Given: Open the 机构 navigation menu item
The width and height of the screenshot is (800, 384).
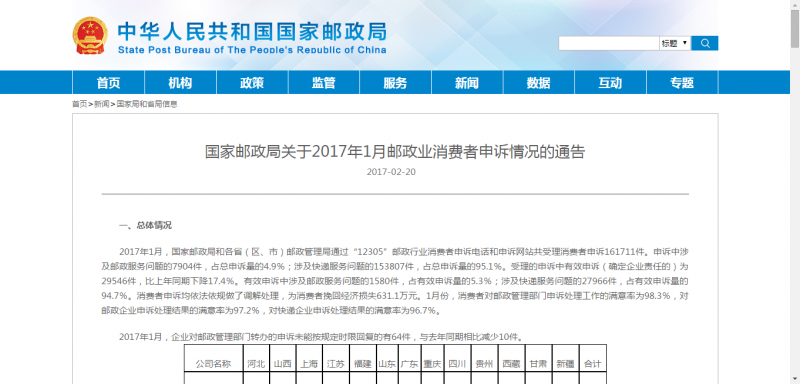Looking at the screenshot, I should click(x=180, y=83).
